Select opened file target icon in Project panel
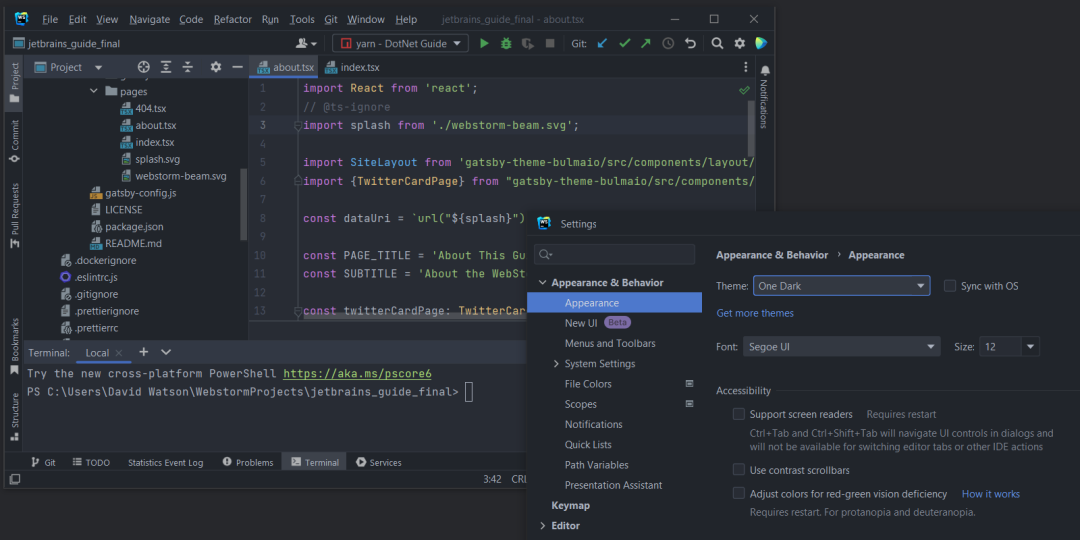 143,67
